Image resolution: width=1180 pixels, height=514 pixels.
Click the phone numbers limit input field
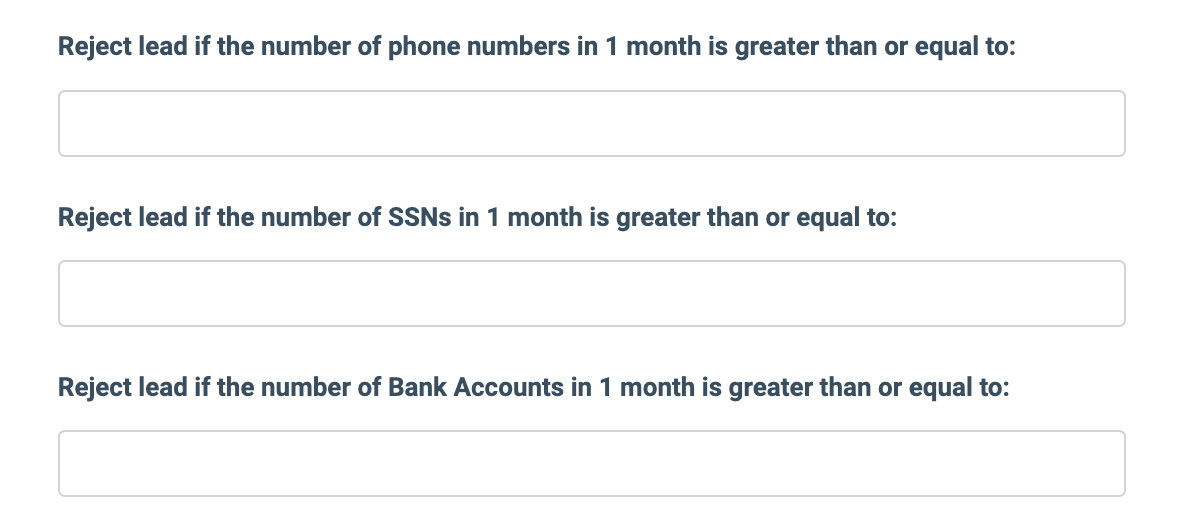(591, 124)
